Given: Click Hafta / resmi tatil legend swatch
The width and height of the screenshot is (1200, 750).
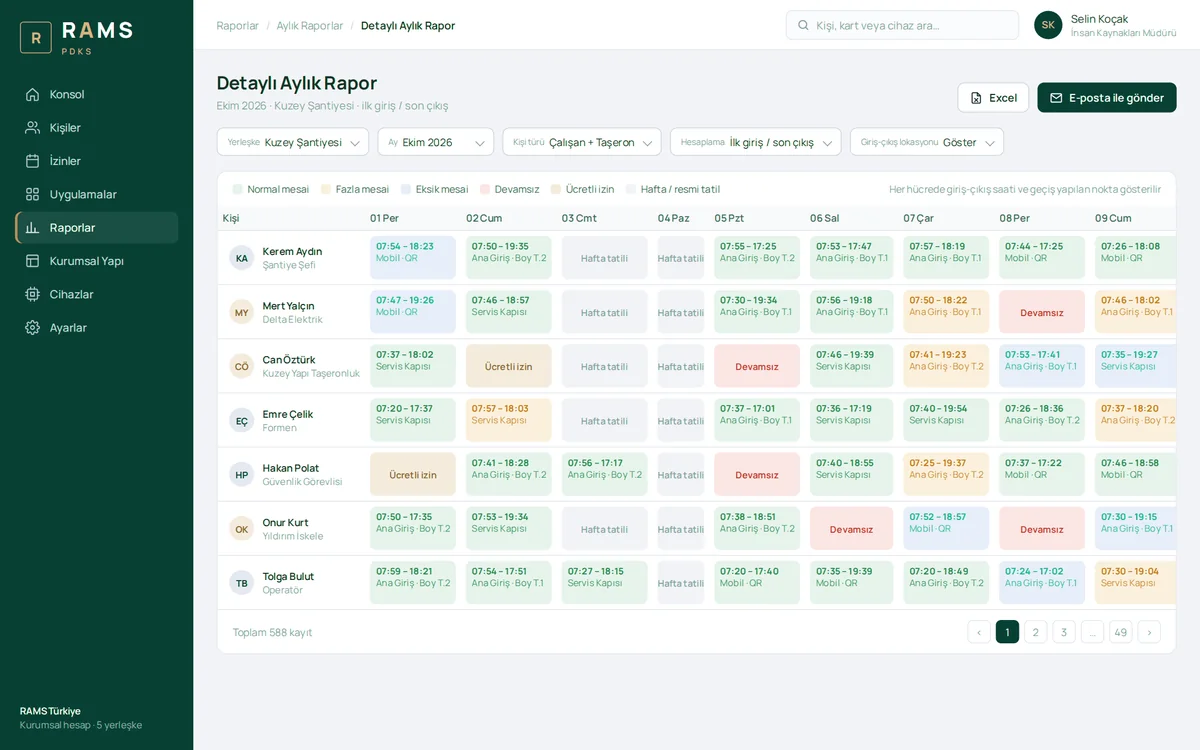Looking at the screenshot, I should [631, 189].
